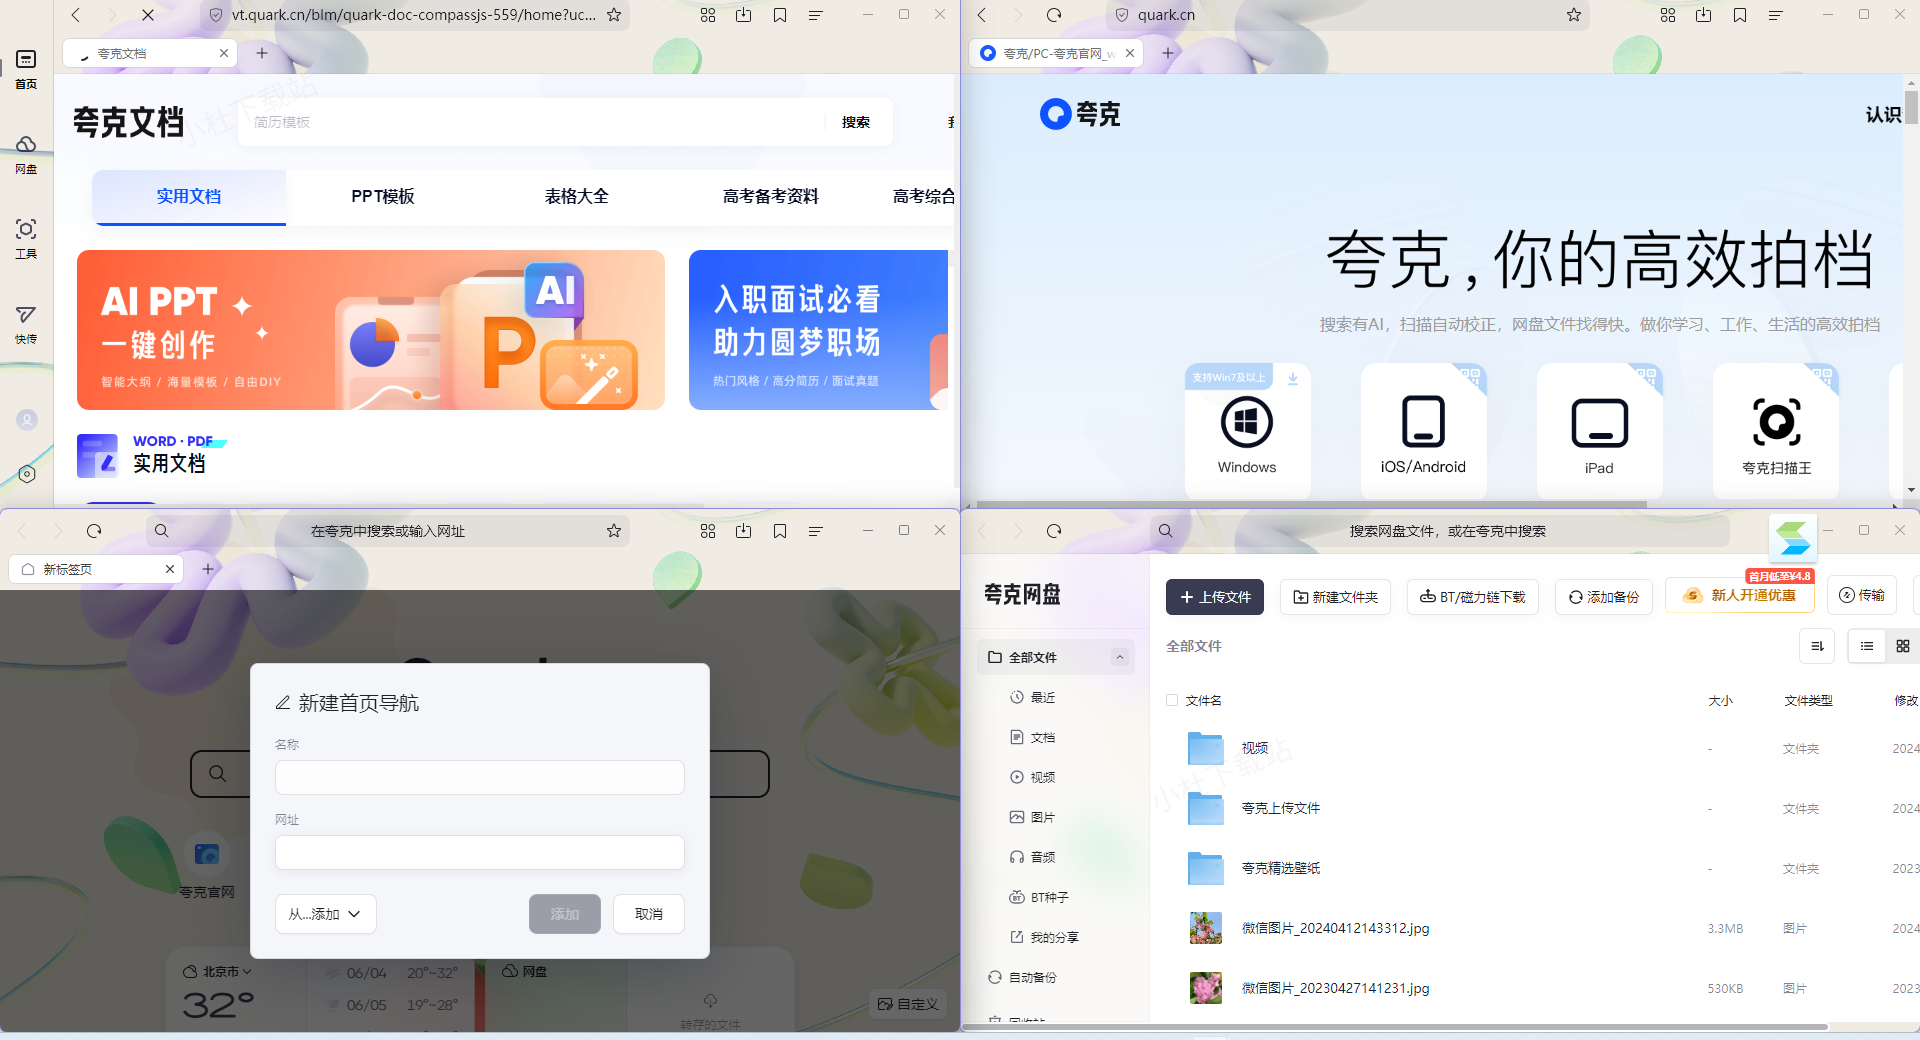This screenshot has height=1040, width=1920.
Task: Click the iPad download icon
Action: (1599, 423)
